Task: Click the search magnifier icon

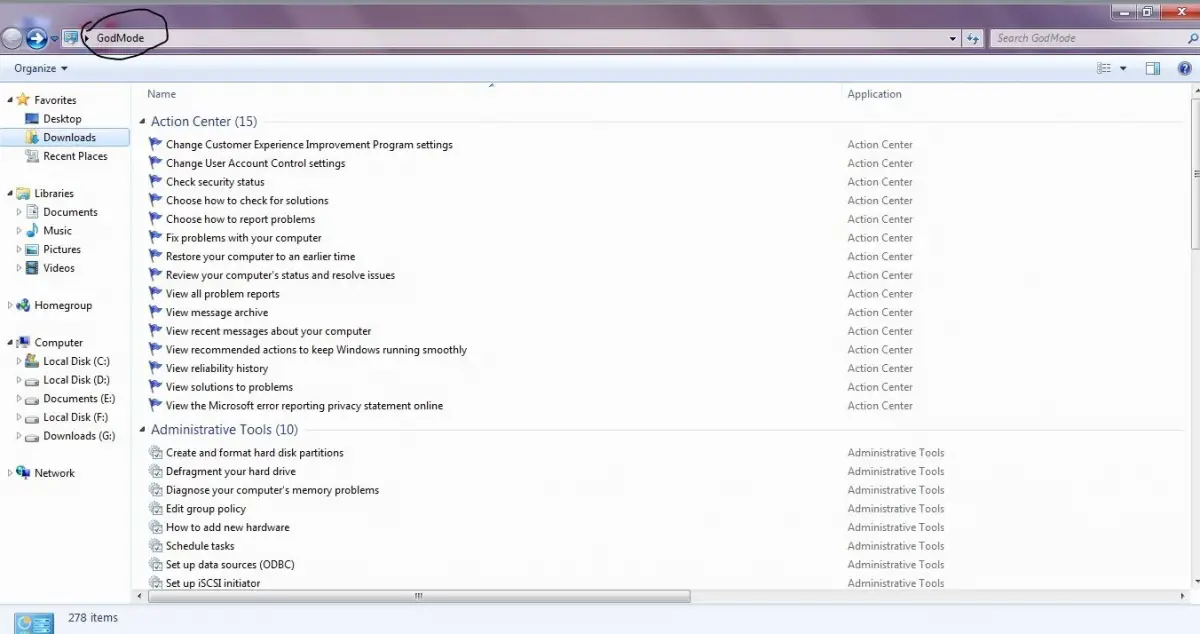Action: 1191,38
